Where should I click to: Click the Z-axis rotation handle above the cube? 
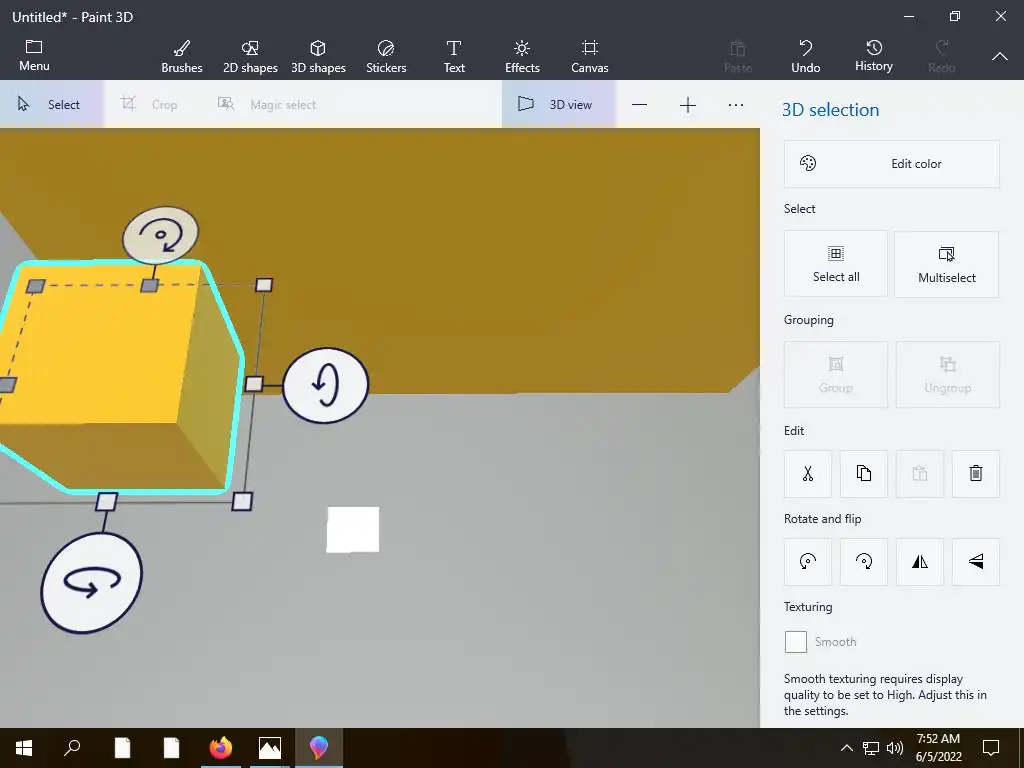161,235
